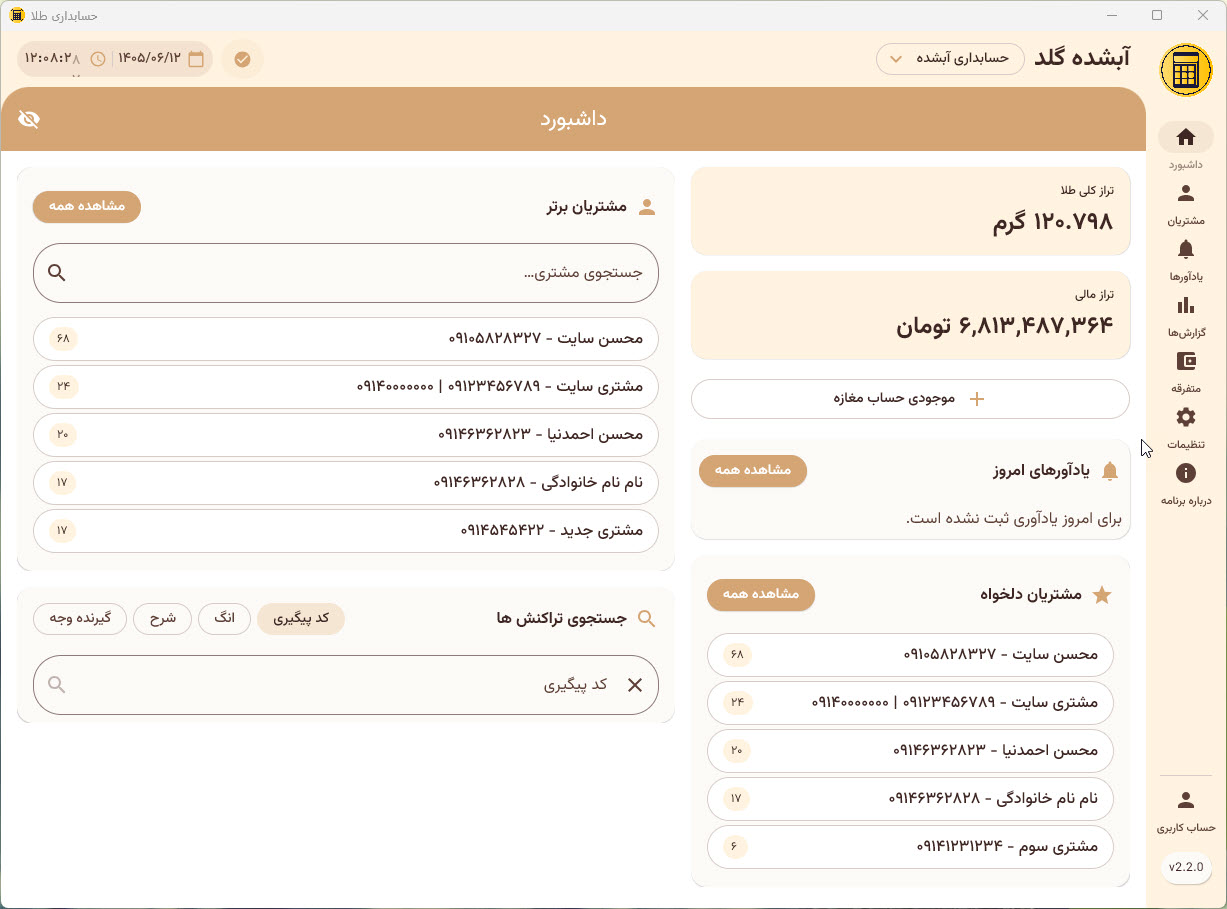This screenshot has width=1227, height=909.
Task: Open نام نام خانوادگی in مشتریان دلخواه list
Action: [910, 799]
